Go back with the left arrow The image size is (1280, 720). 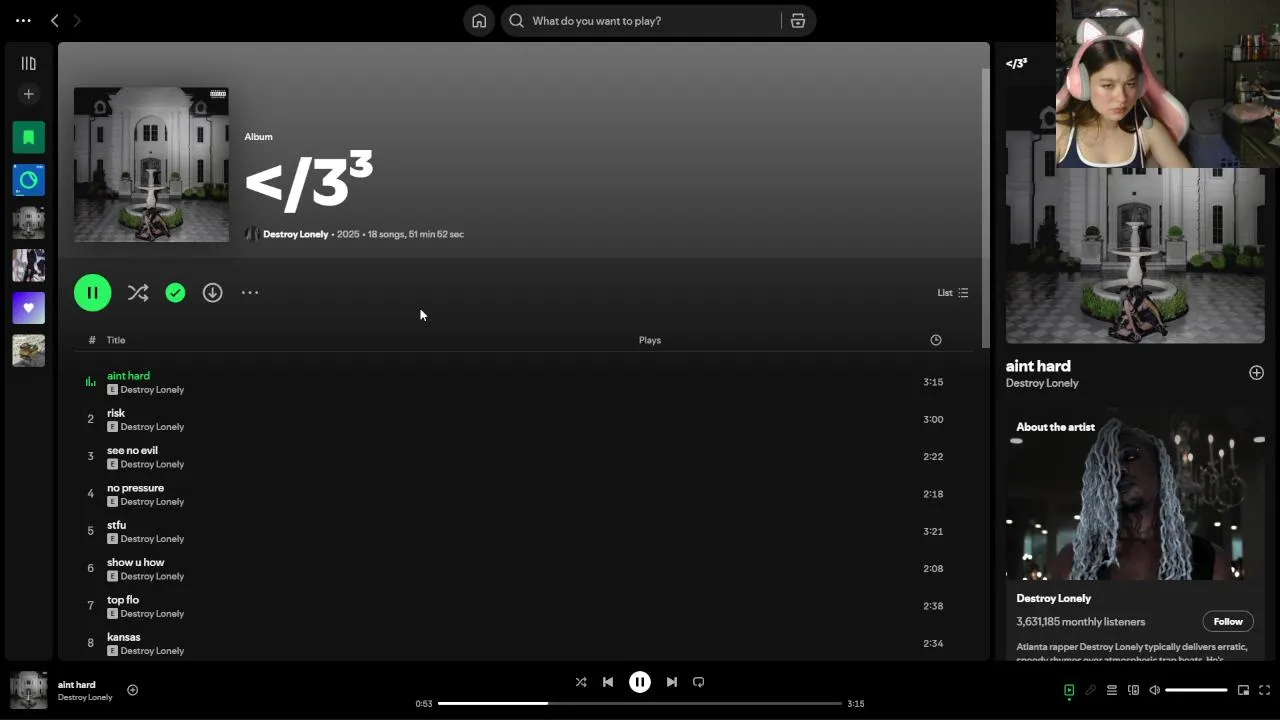coord(55,20)
